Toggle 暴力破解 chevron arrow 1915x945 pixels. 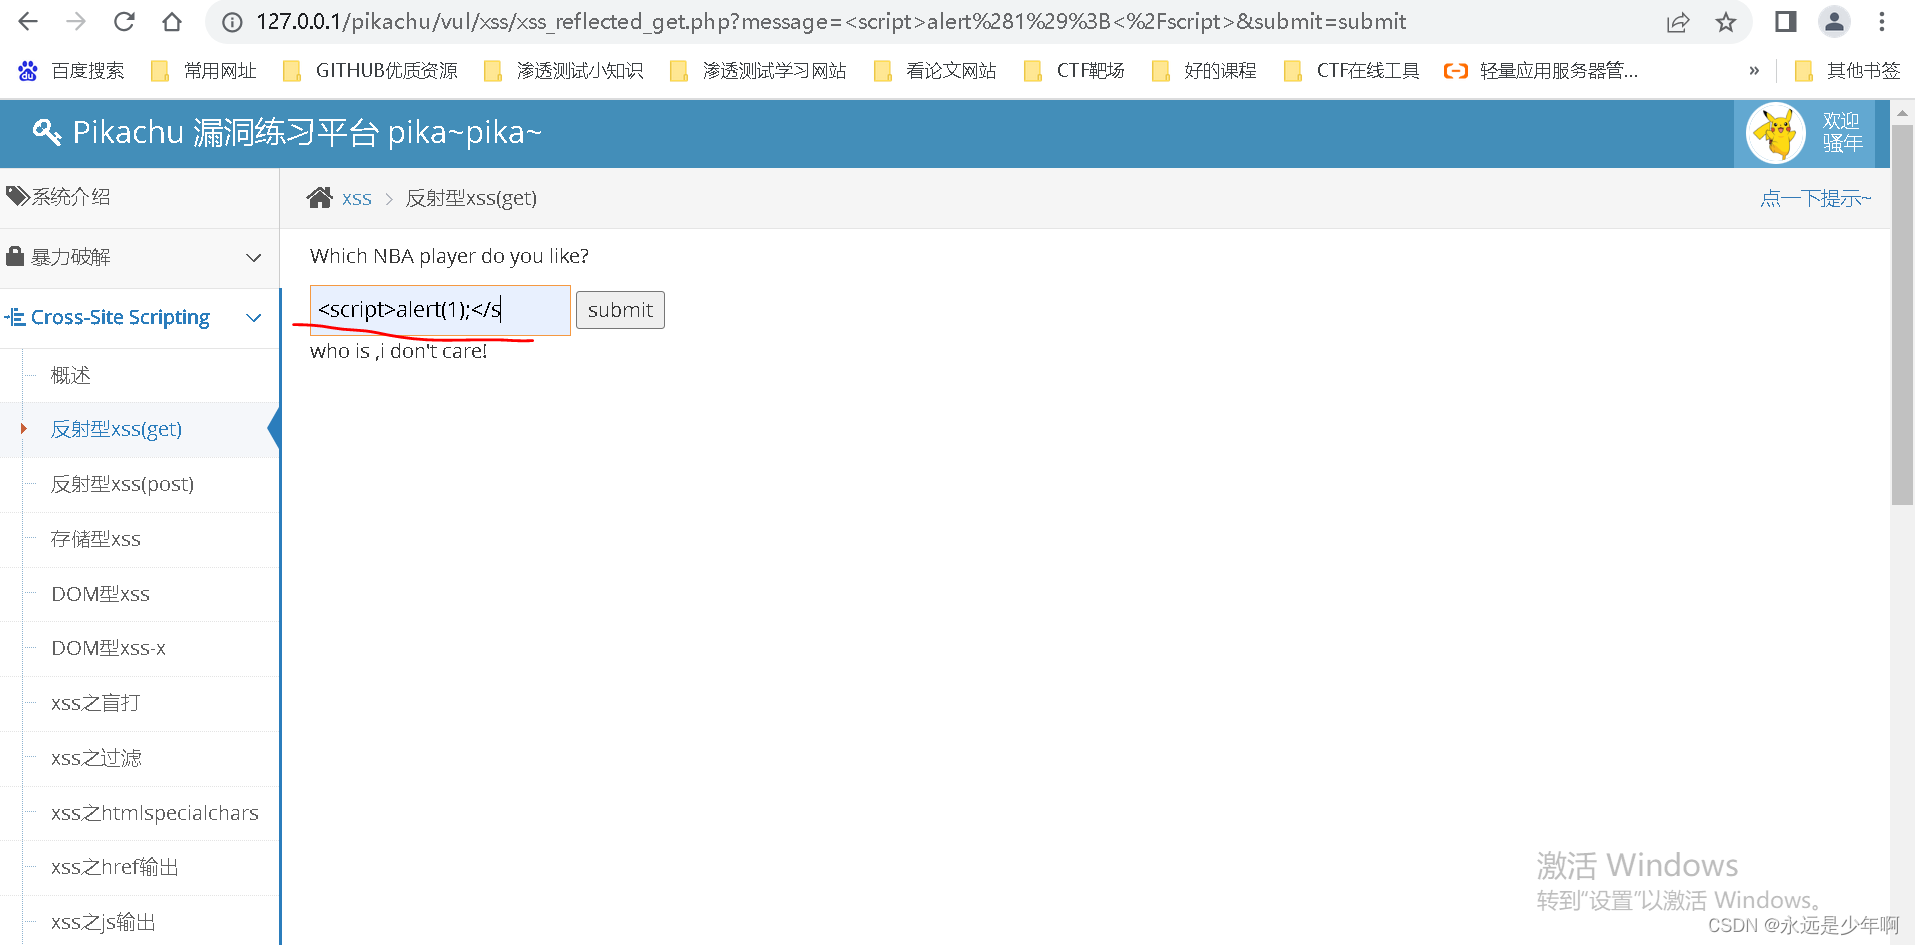point(254,257)
